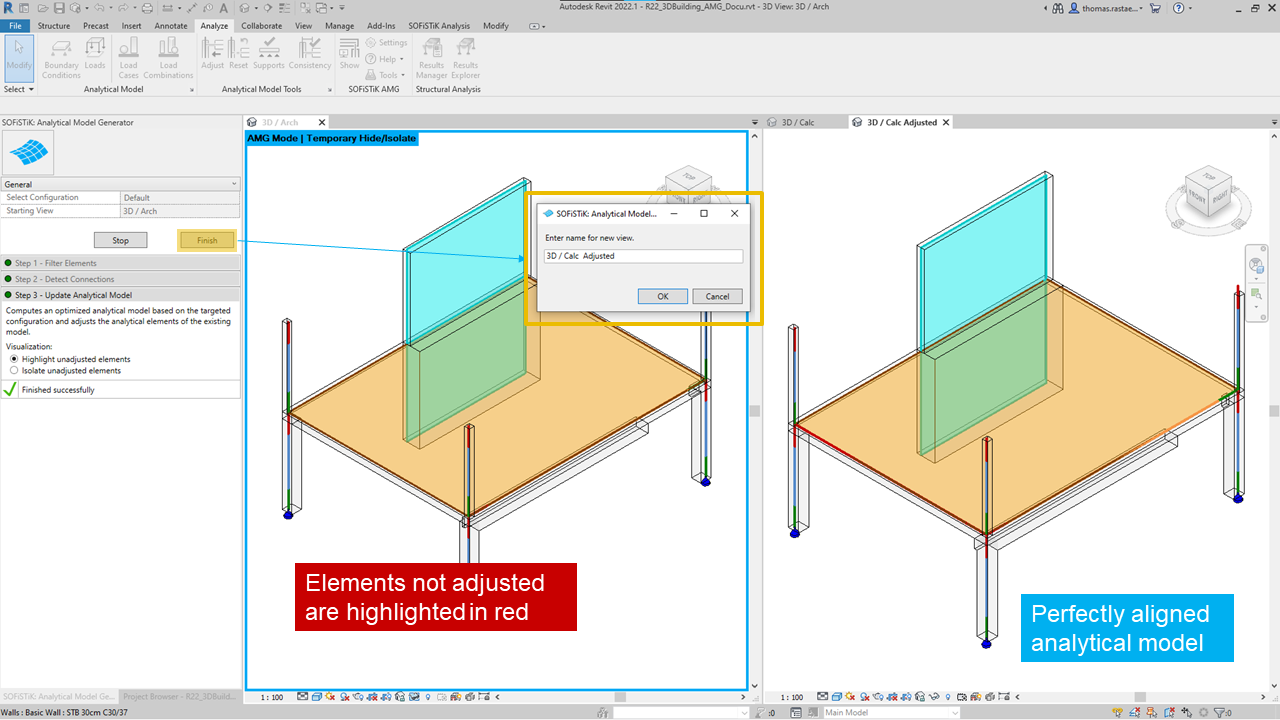Close the 3D / Calc Adjusted view tab
Screen dimensions: 1280x720
[945, 122]
